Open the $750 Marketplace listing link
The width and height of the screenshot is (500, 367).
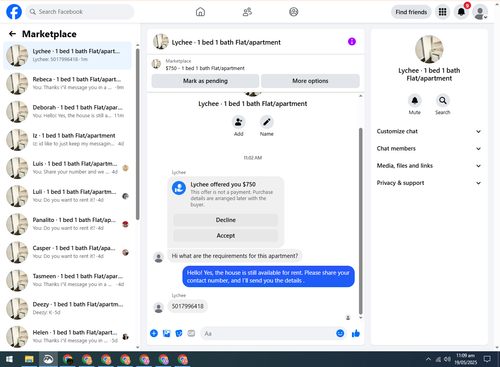click(x=205, y=68)
